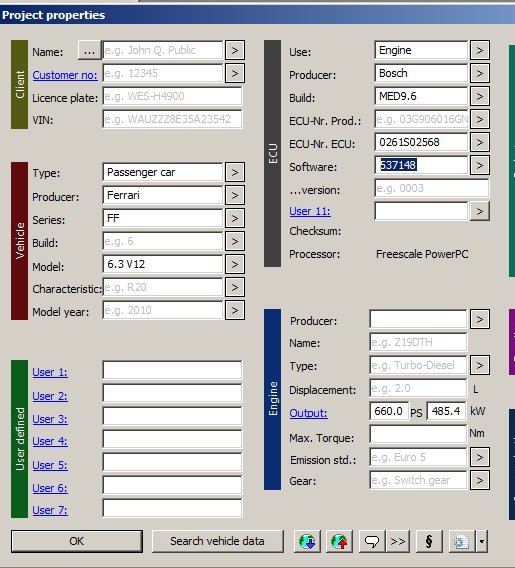The image size is (515, 568).
Task: Click the globe upload icon button
Action: pos(339,541)
